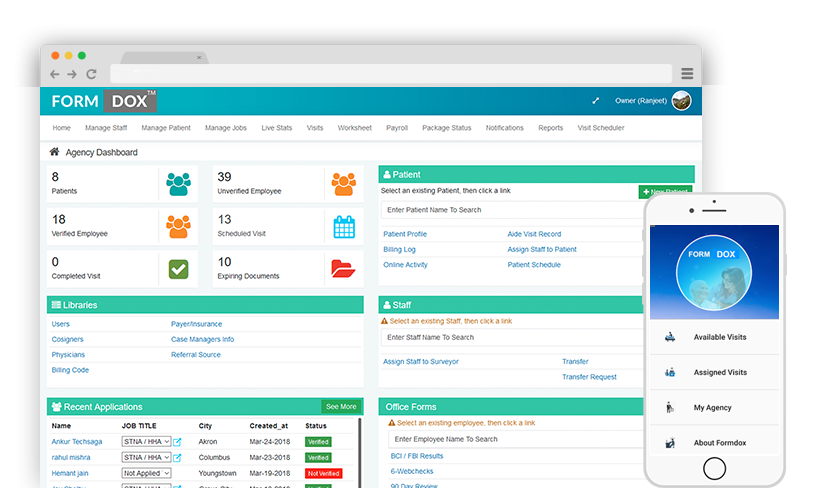Open the staff Transfer link
The height and width of the screenshot is (488, 816).
pyautogui.click(x=575, y=362)
